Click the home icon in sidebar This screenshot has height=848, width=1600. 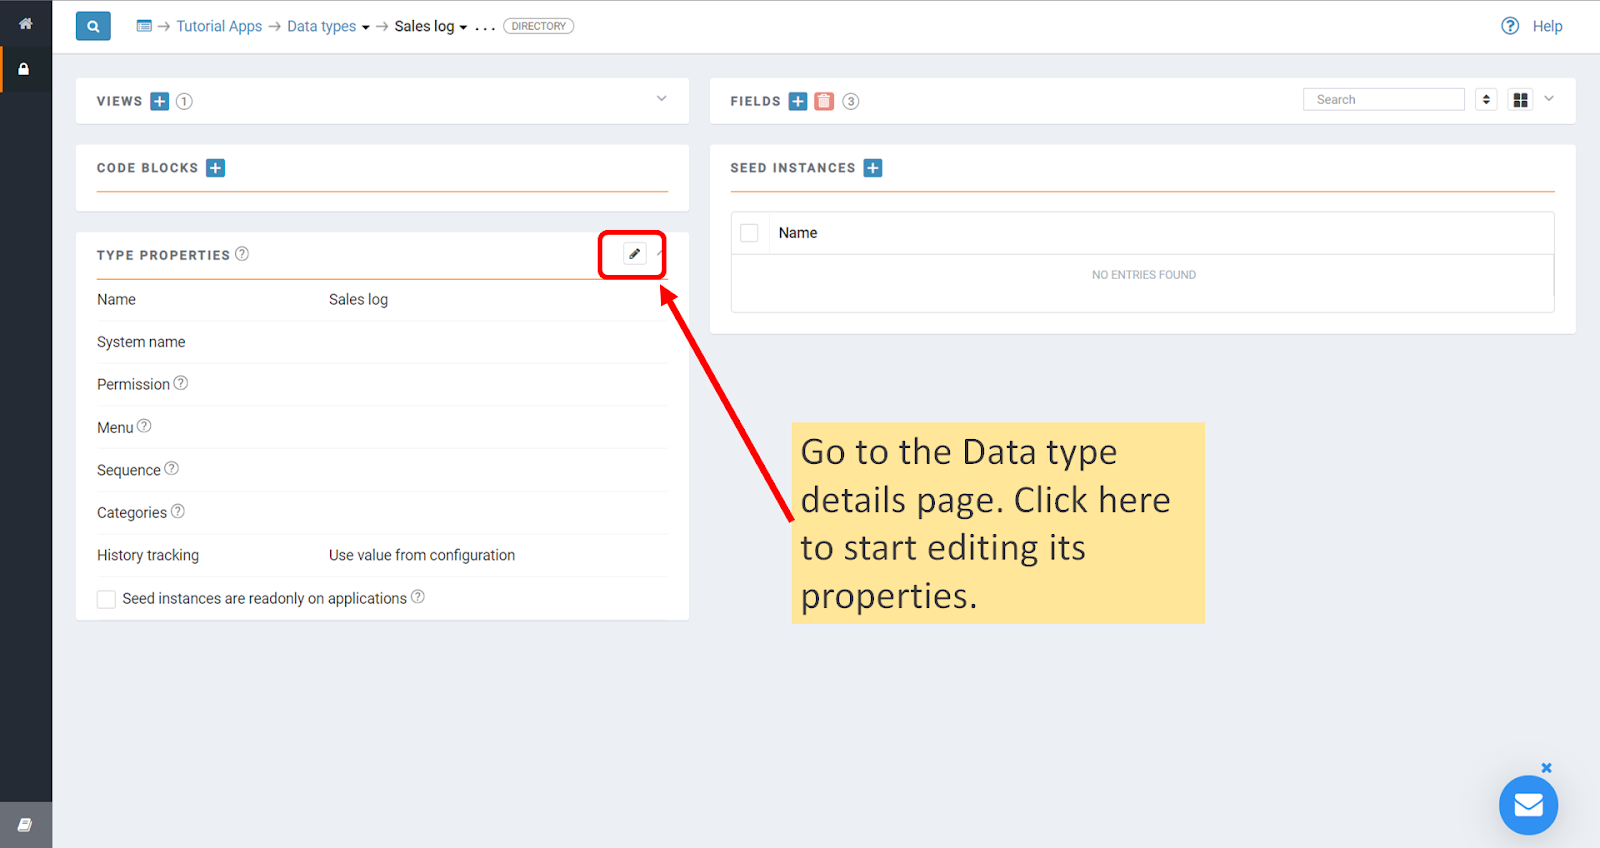point(26,23)
